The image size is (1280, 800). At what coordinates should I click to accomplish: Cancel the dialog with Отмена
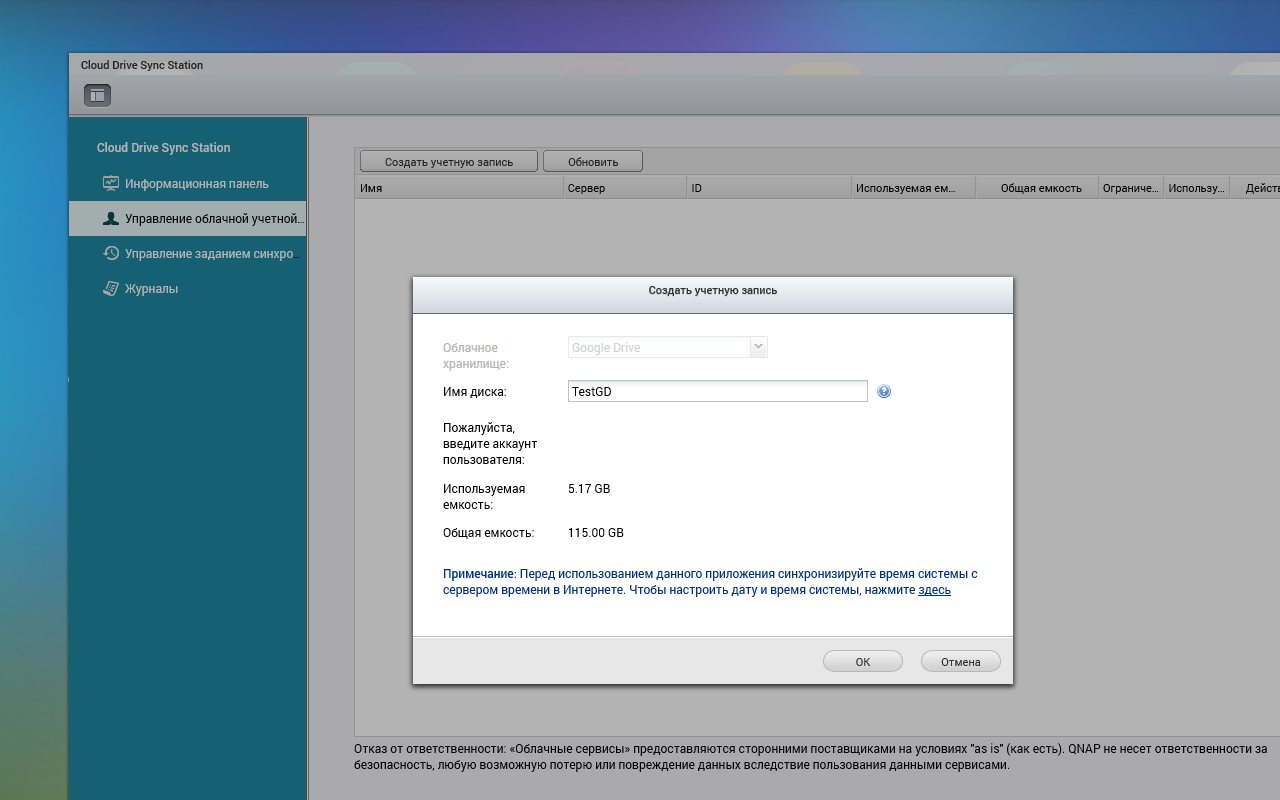(961, 661)
